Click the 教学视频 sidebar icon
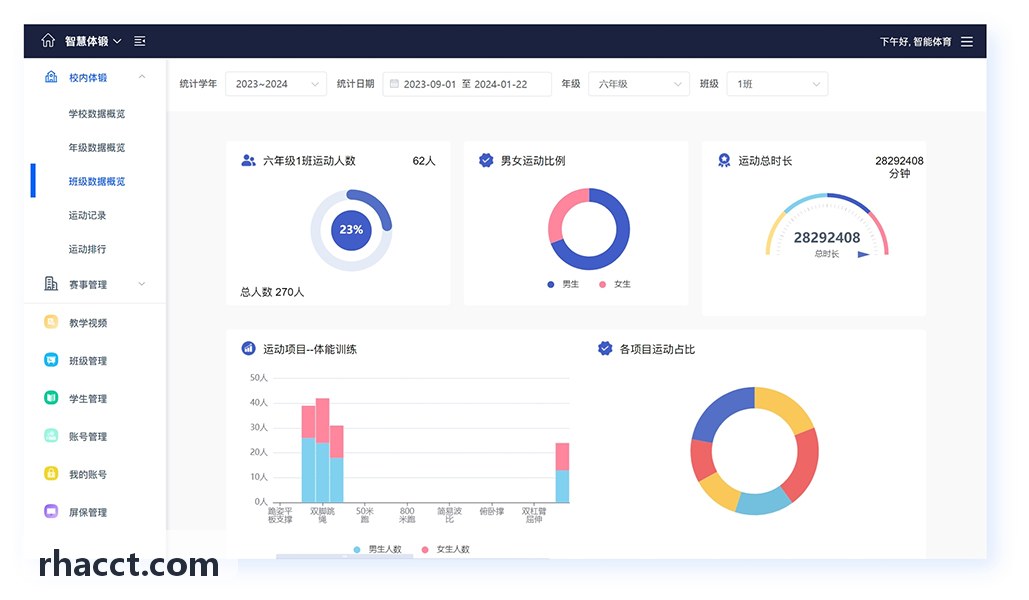 point(51,322)
